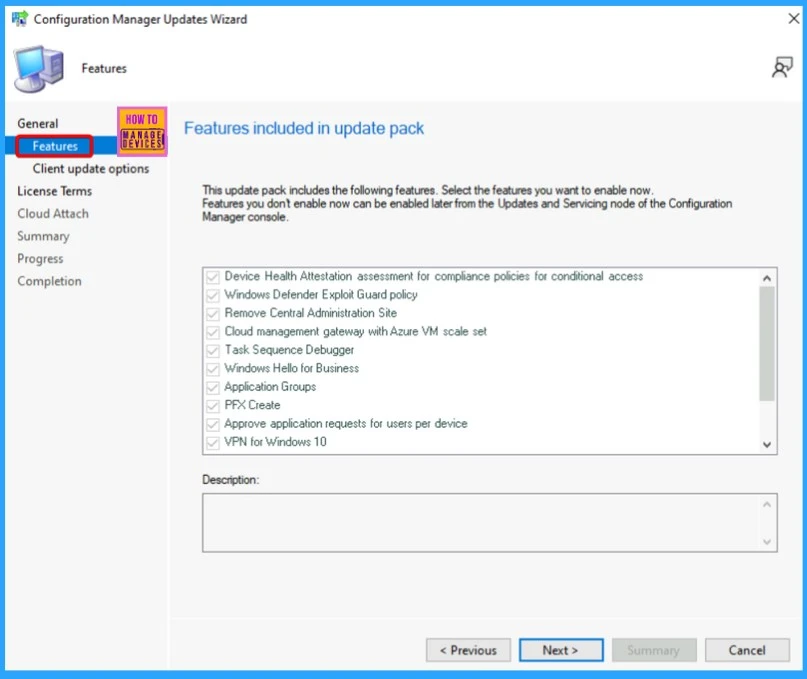Screen dimensions: 807x679
Task: Select General in the wizard navigation
Action: [x=38, y=124]
